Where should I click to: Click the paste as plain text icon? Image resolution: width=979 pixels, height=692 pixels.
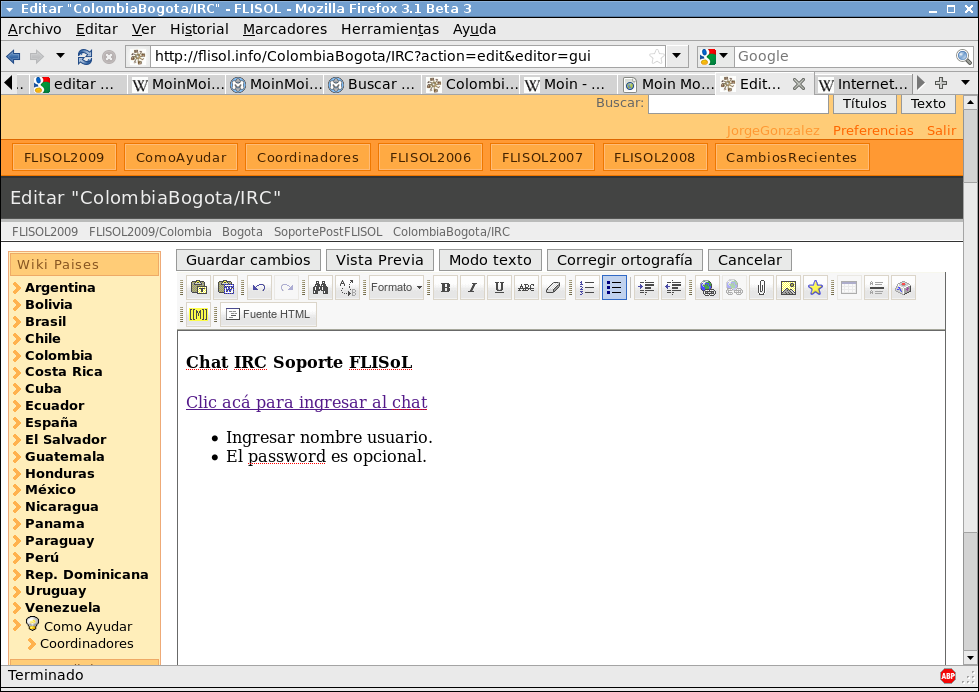(199, 288)
